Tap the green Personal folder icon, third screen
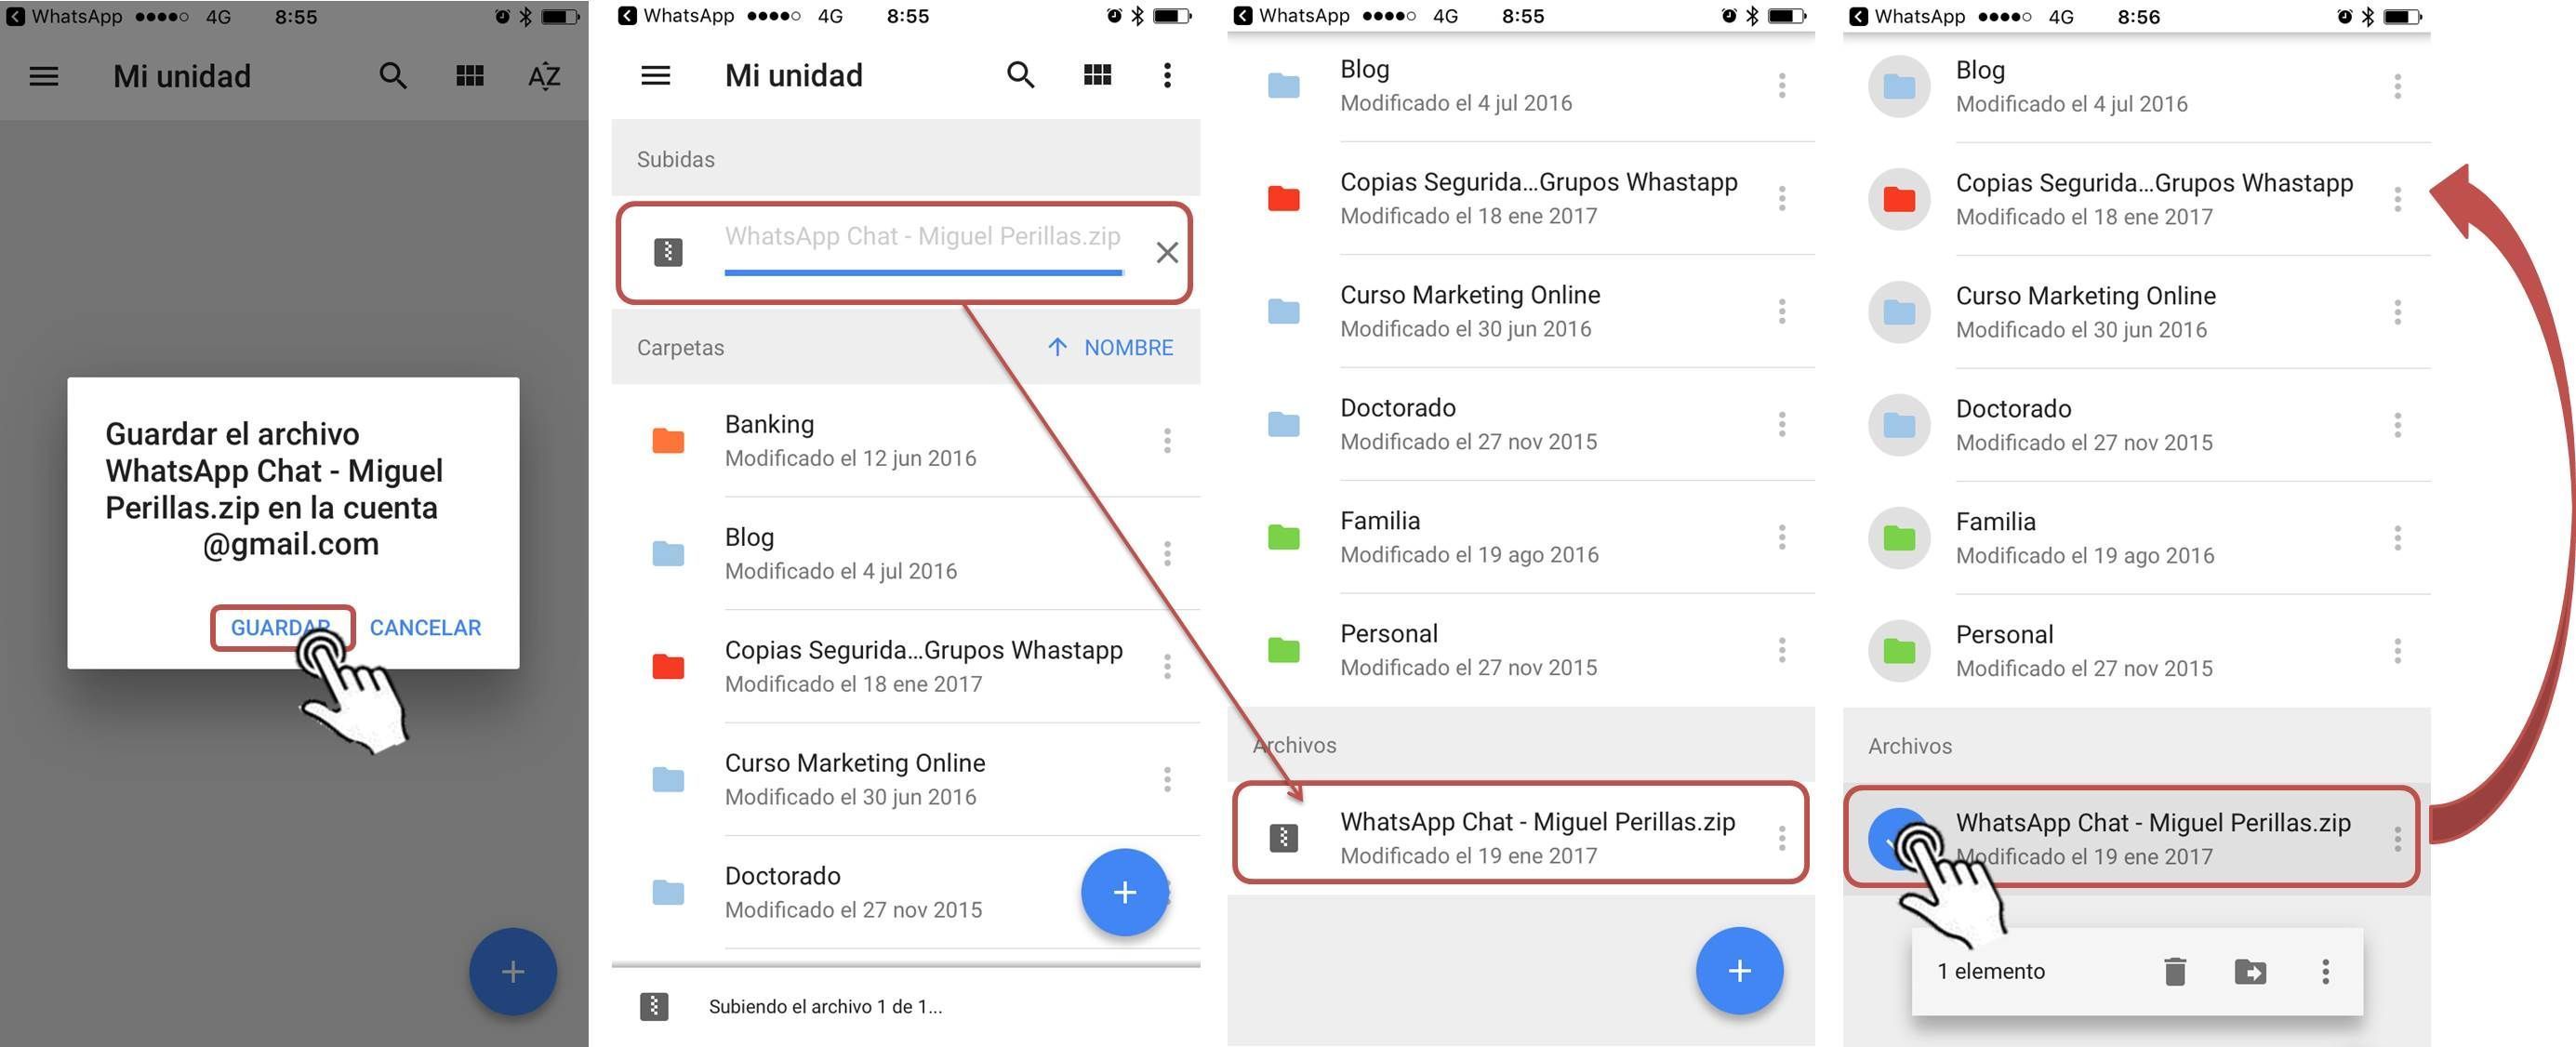Screen dimensions: 2576x1047 [x=1284, y=650]
